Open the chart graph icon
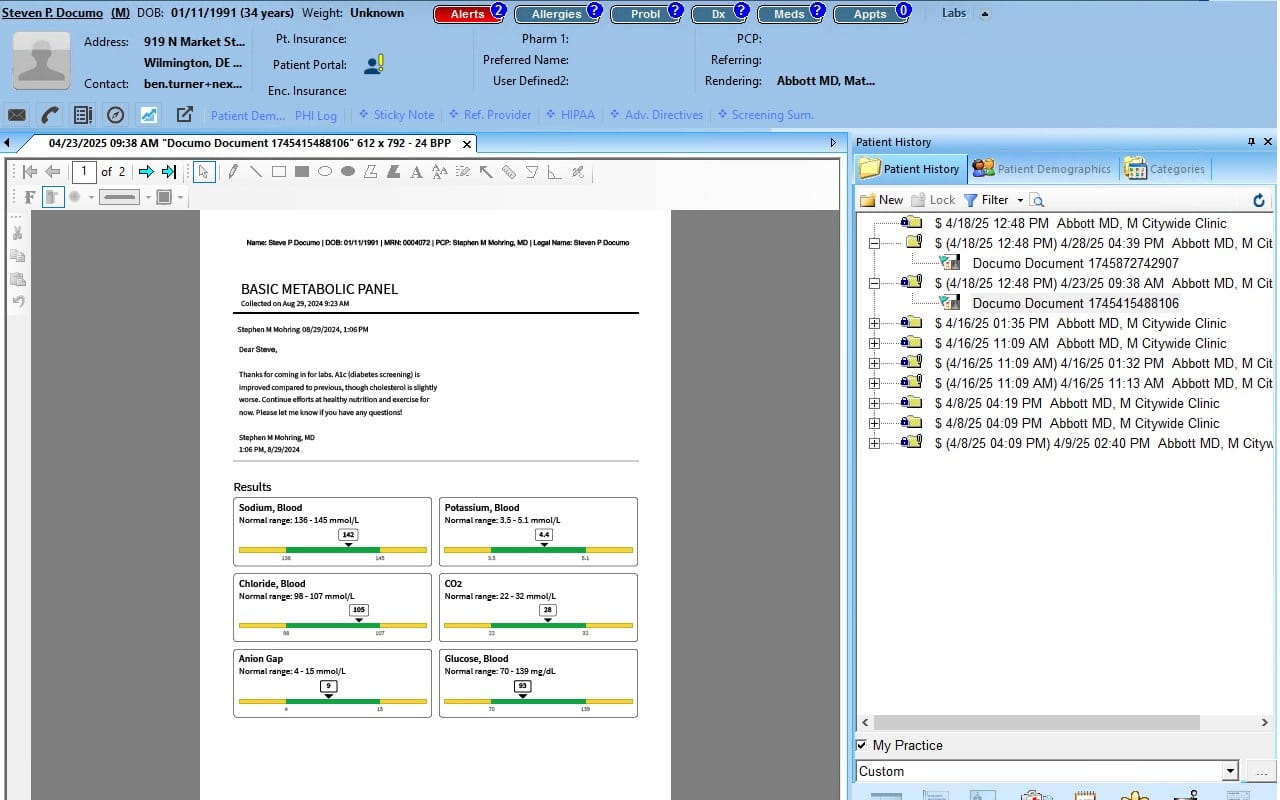Screen dimensions: 1280x800 pyautogui.click(x=149, y=115)
